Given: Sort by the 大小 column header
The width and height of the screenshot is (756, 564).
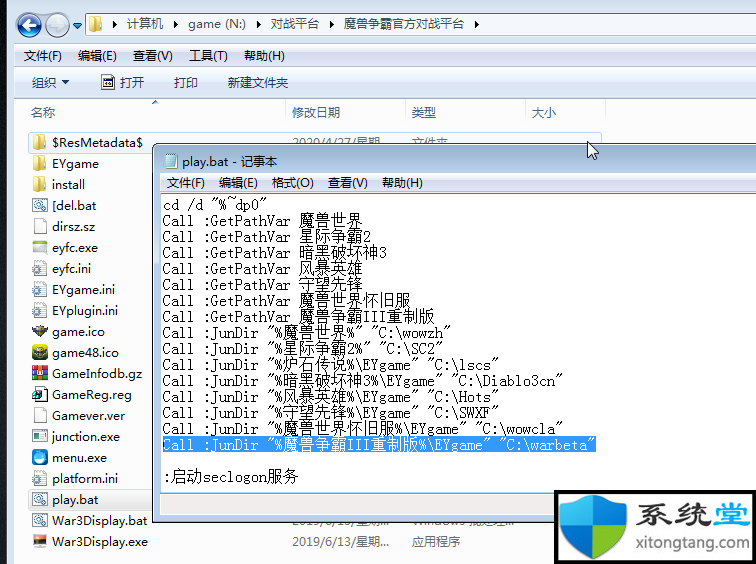Looking at the screenshot, I should coord(543,113).
